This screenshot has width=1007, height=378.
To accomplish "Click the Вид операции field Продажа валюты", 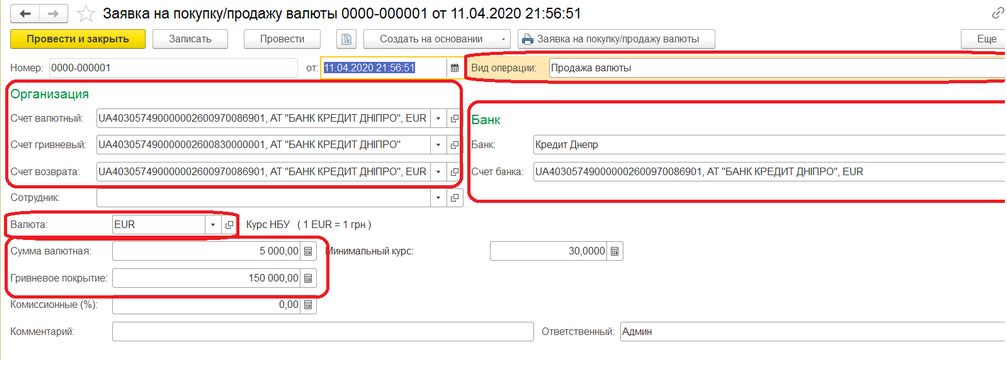I will [x=777, y=68].
